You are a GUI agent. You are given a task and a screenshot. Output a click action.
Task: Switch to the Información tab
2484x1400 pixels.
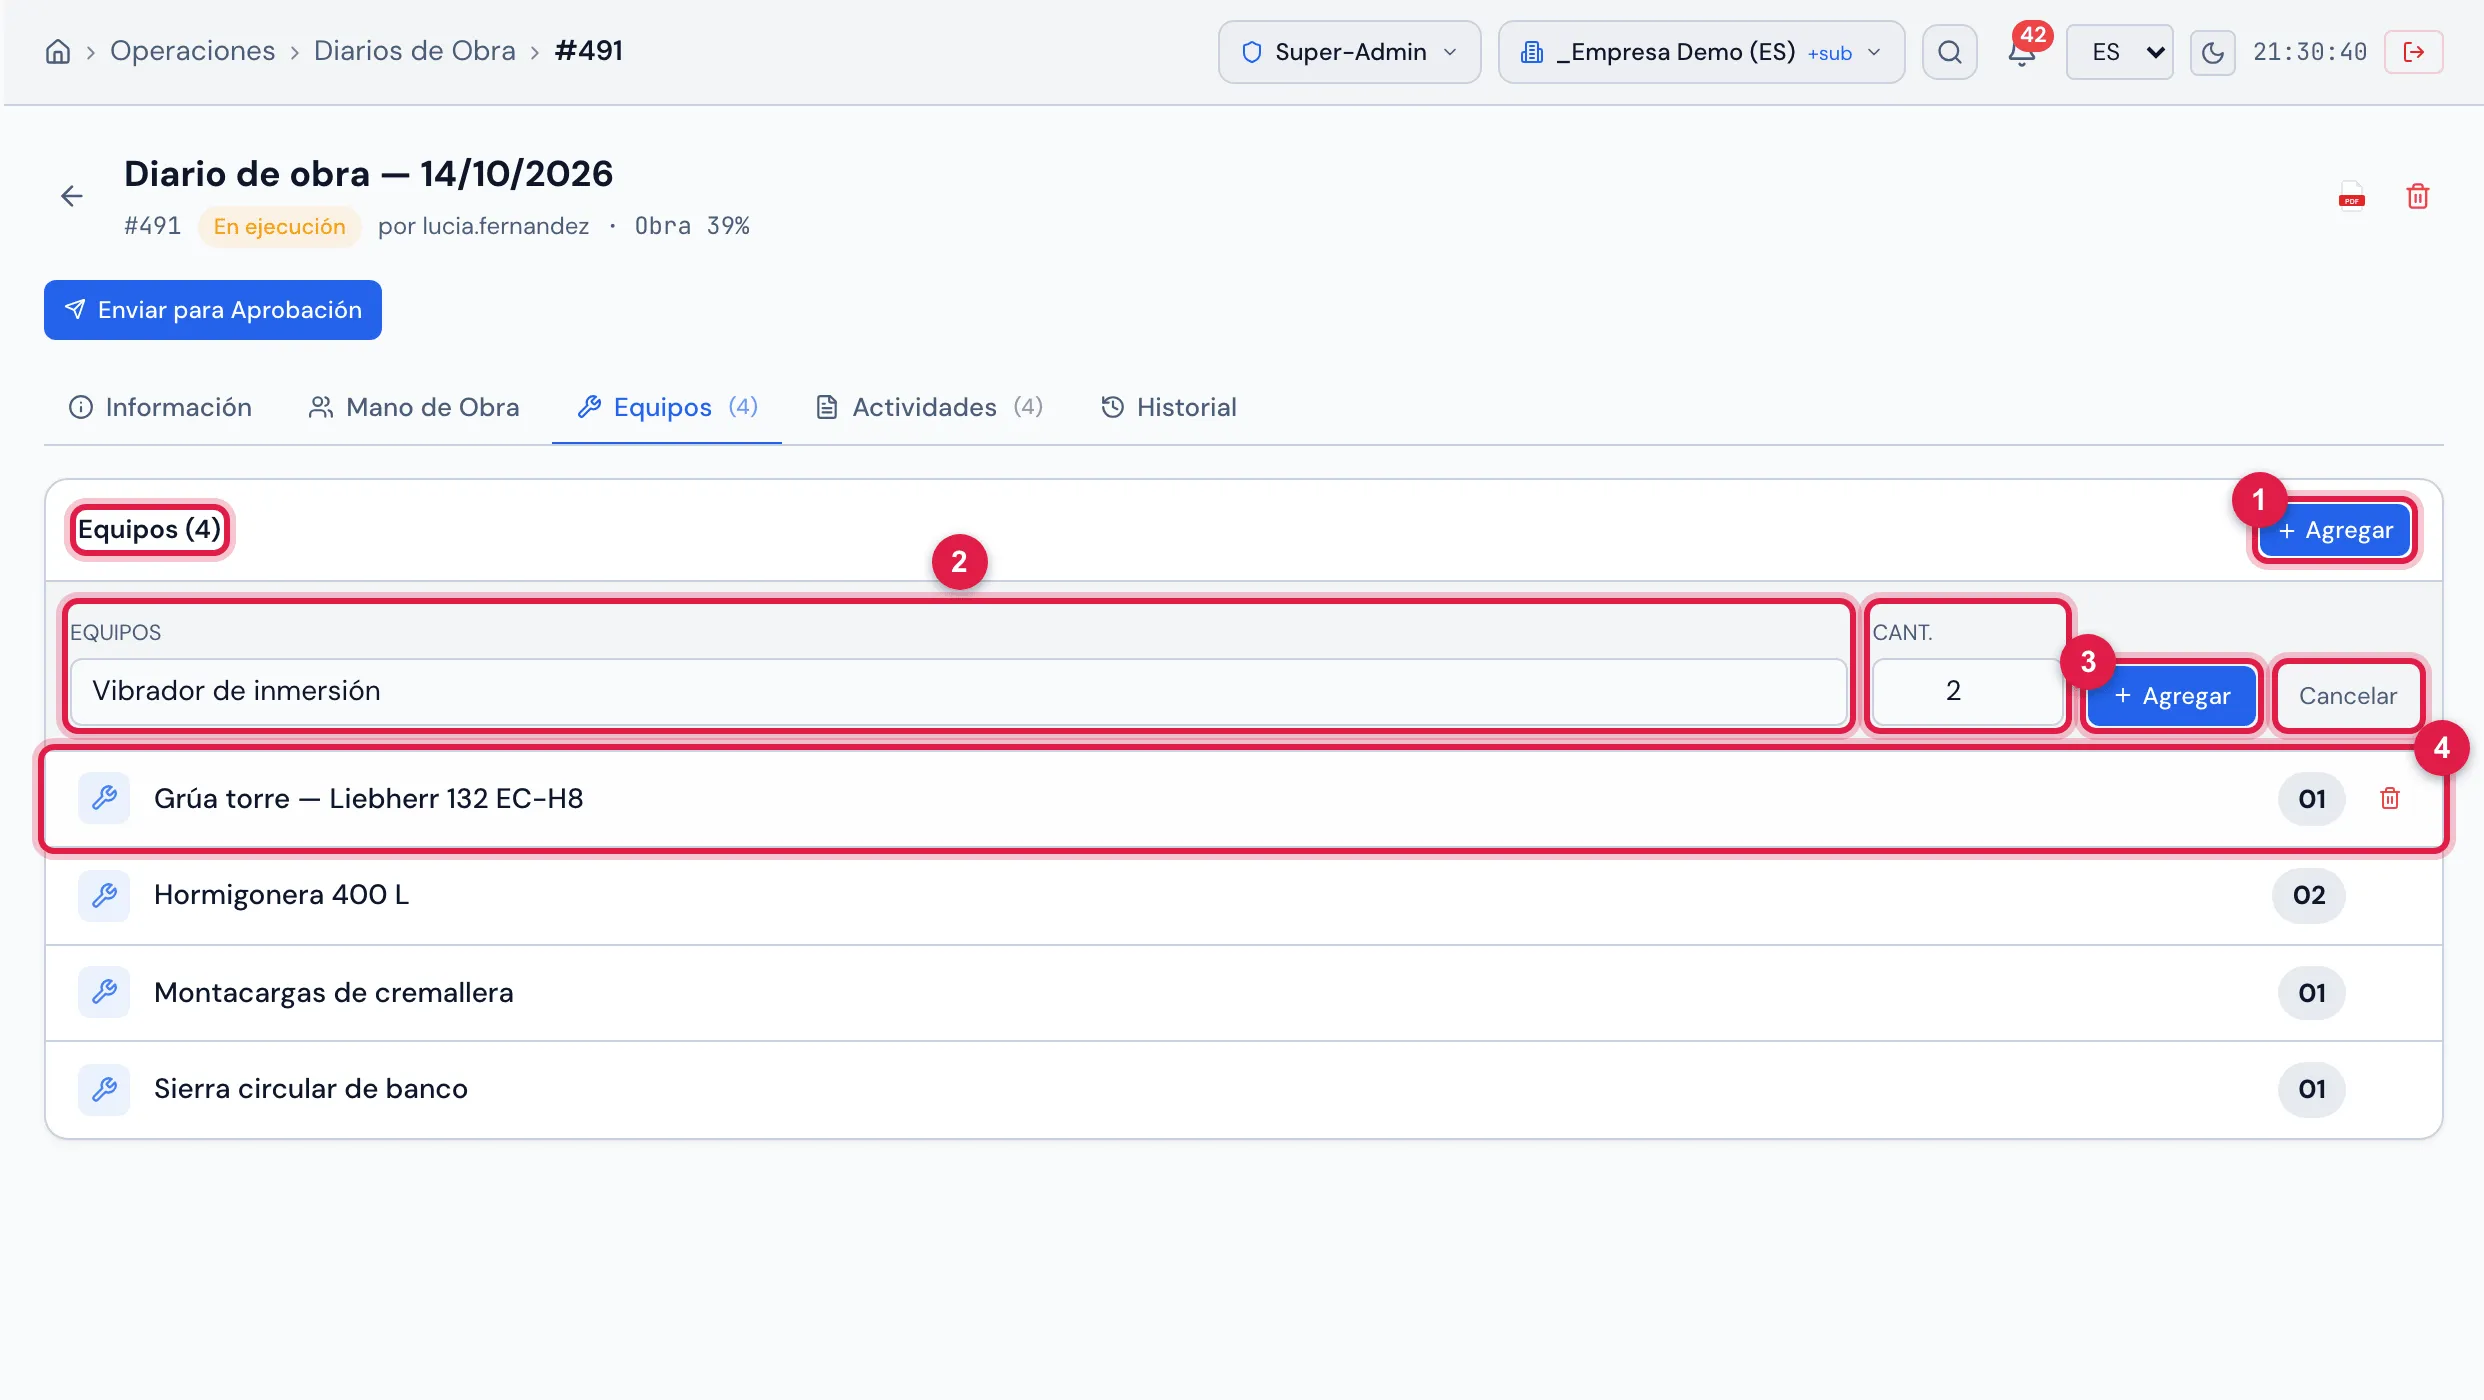click(160, 407)
